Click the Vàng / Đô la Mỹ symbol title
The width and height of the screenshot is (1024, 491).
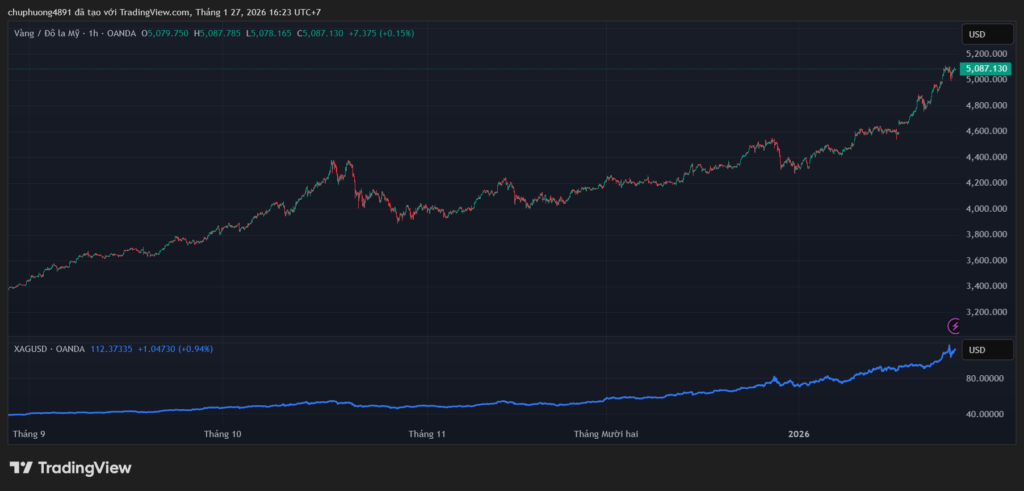pyautogui.click(x=46, y=33)
